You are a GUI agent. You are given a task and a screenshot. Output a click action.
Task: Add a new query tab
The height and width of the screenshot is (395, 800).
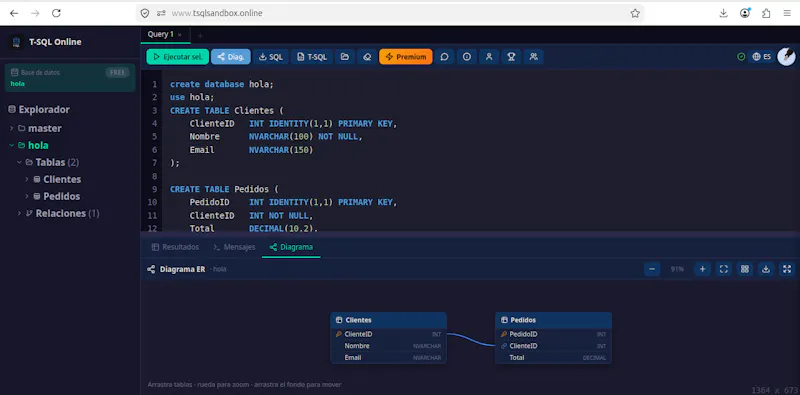[200, 35]
